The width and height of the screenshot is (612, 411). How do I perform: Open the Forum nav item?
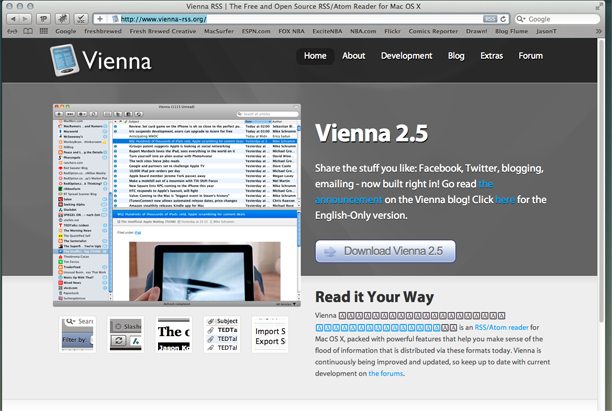[x=530, y=56]
